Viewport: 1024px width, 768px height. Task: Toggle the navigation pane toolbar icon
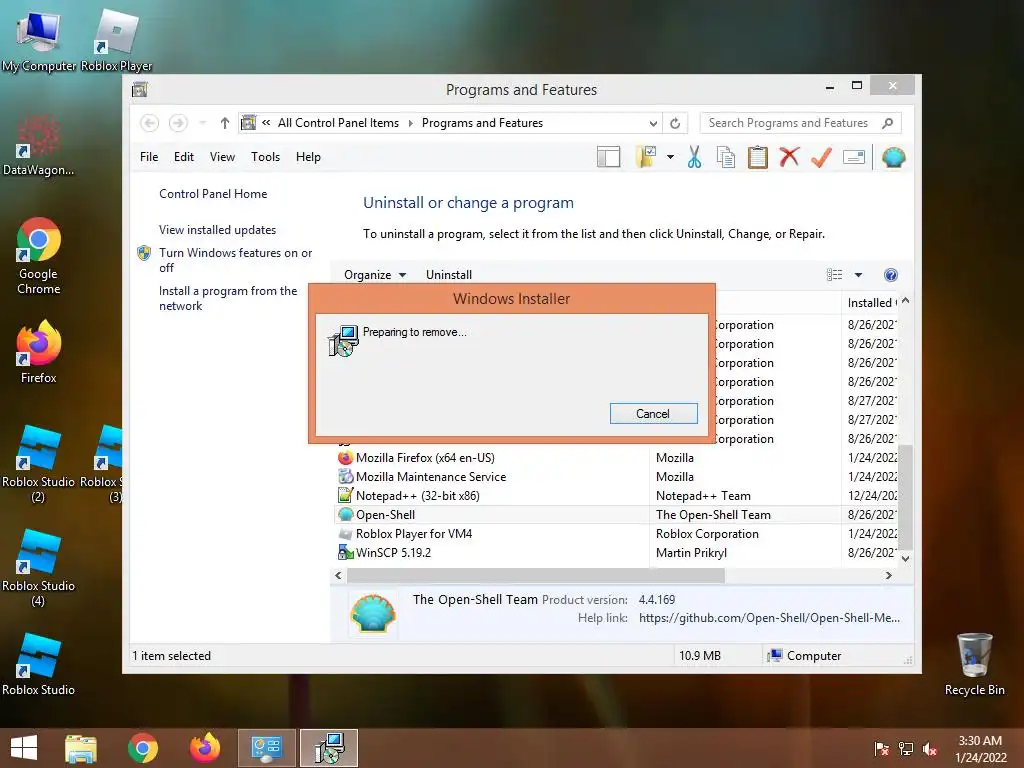pos(608,157)
